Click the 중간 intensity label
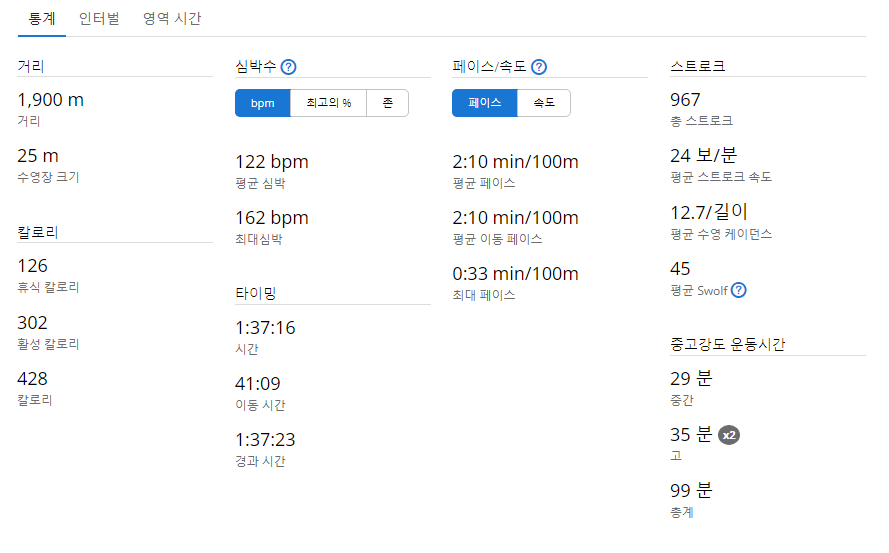The image size is (889, 553). 682,400
